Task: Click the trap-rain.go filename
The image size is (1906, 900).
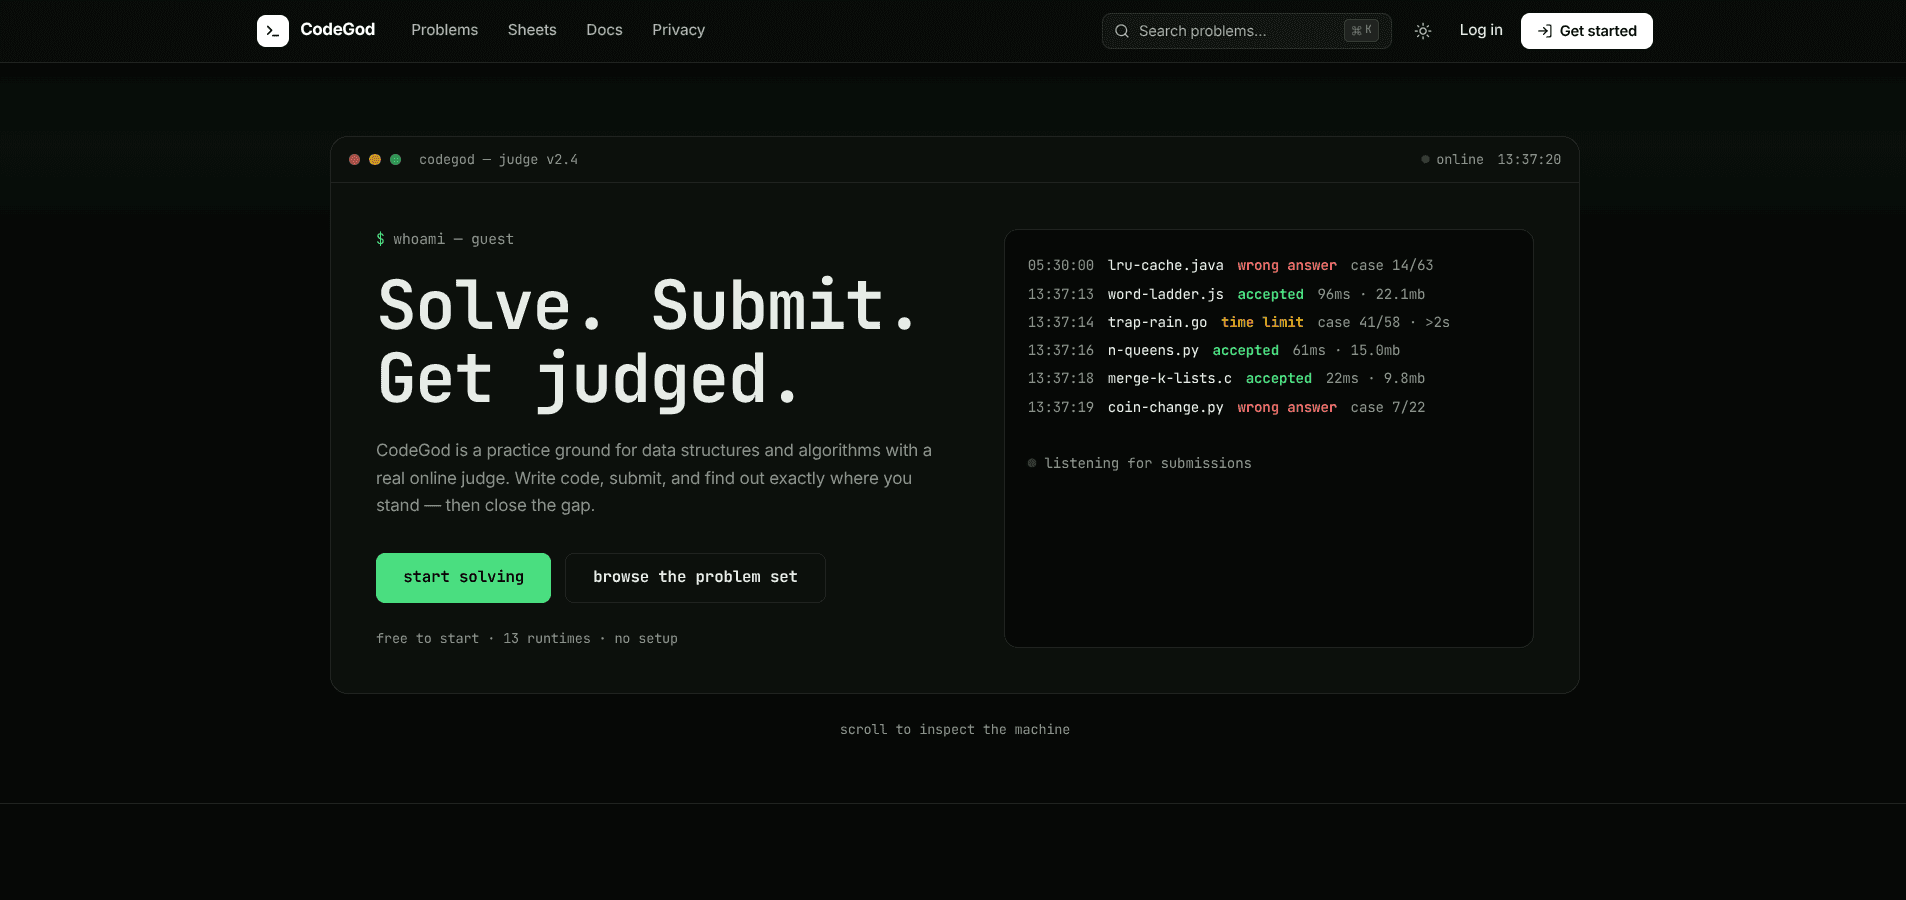Action: point(1157,322)
